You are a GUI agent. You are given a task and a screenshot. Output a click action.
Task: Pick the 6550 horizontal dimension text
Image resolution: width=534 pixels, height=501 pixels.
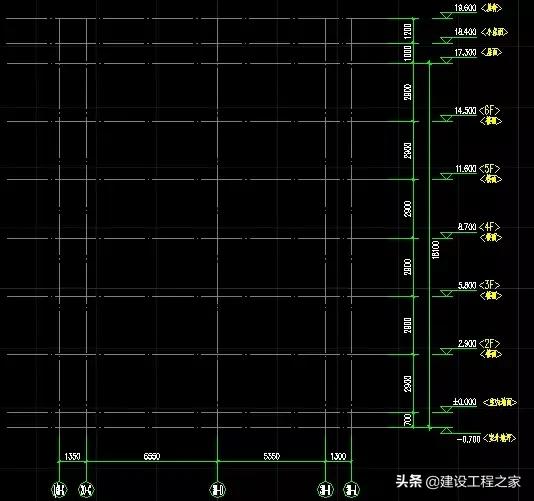point(152,456)
